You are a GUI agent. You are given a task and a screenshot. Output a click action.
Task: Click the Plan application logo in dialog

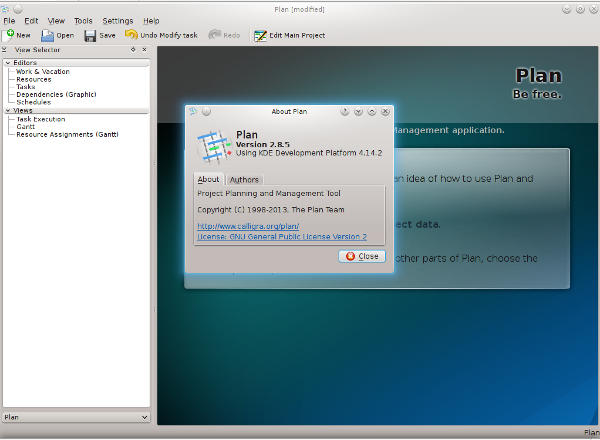[x=214, y=147]
